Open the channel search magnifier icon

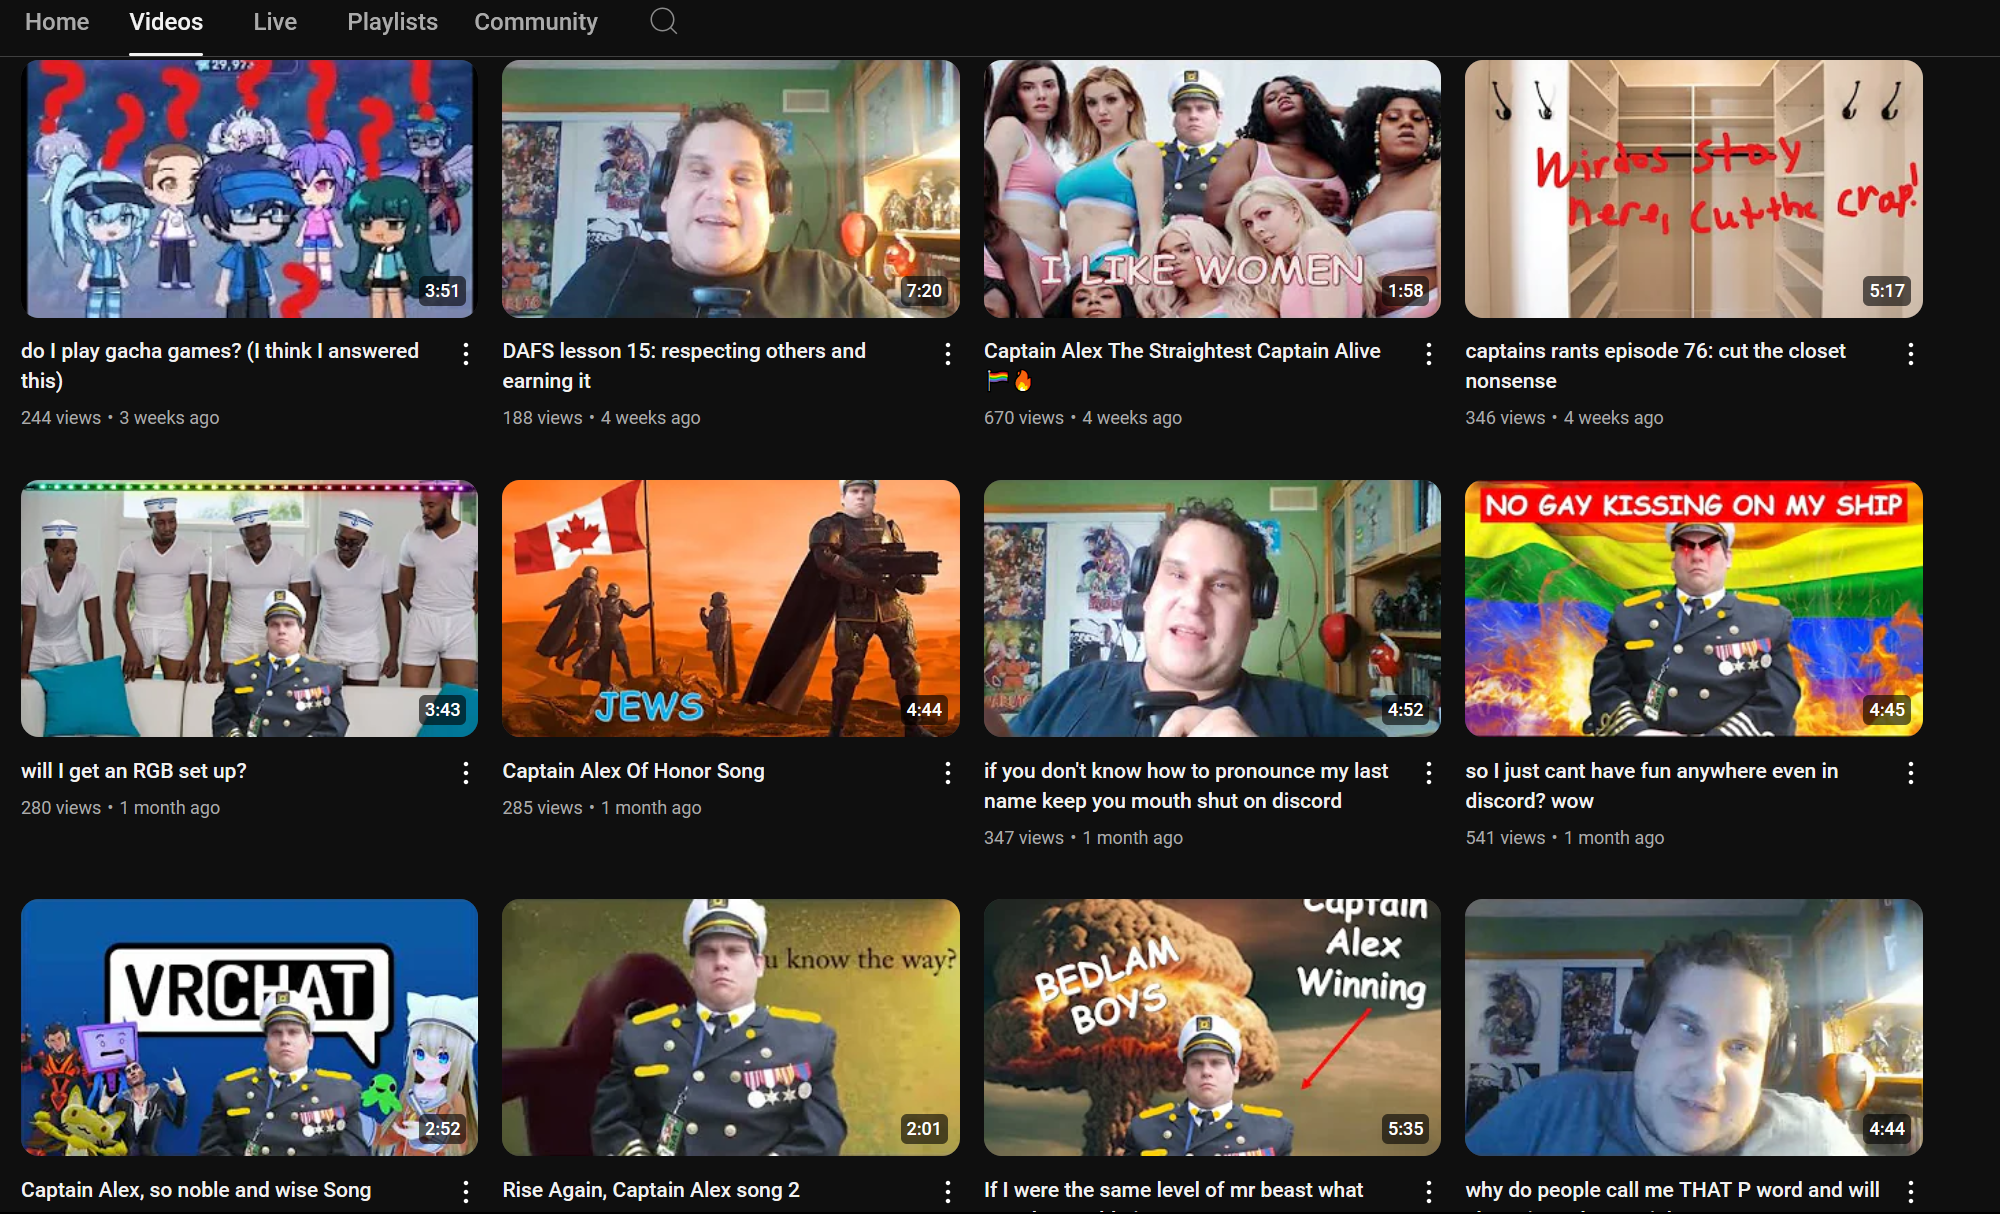pos(663,21)
